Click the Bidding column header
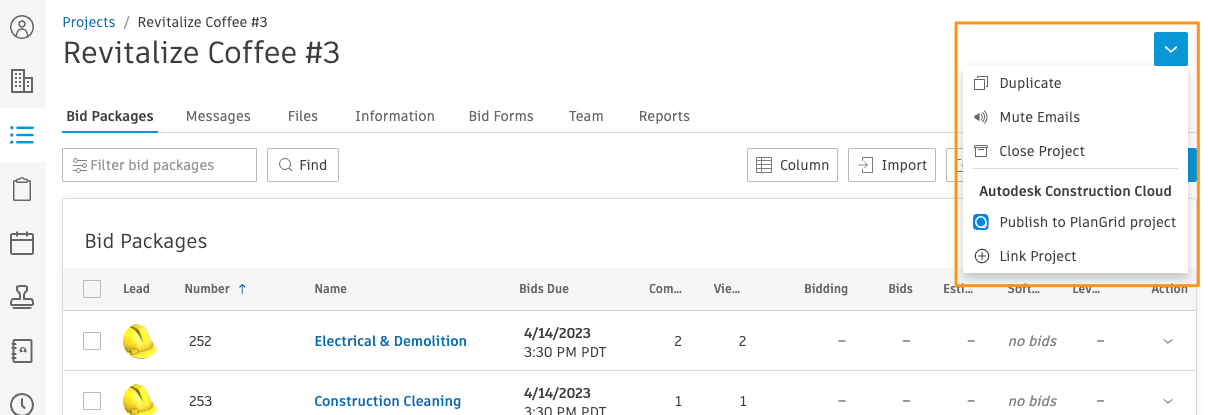This screenshot has width=1208, height=415. click(x=826, y=289)
